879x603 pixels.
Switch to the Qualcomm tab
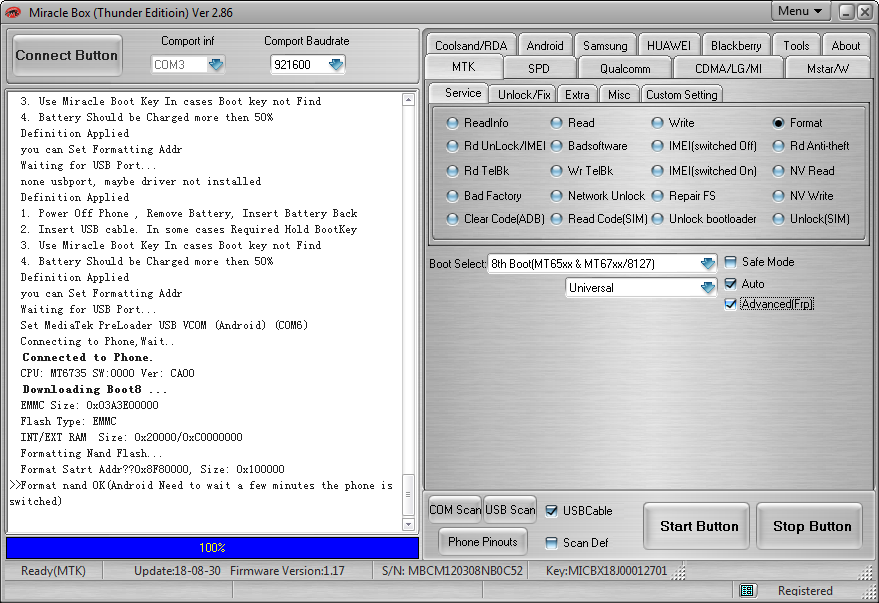point(625,68)
